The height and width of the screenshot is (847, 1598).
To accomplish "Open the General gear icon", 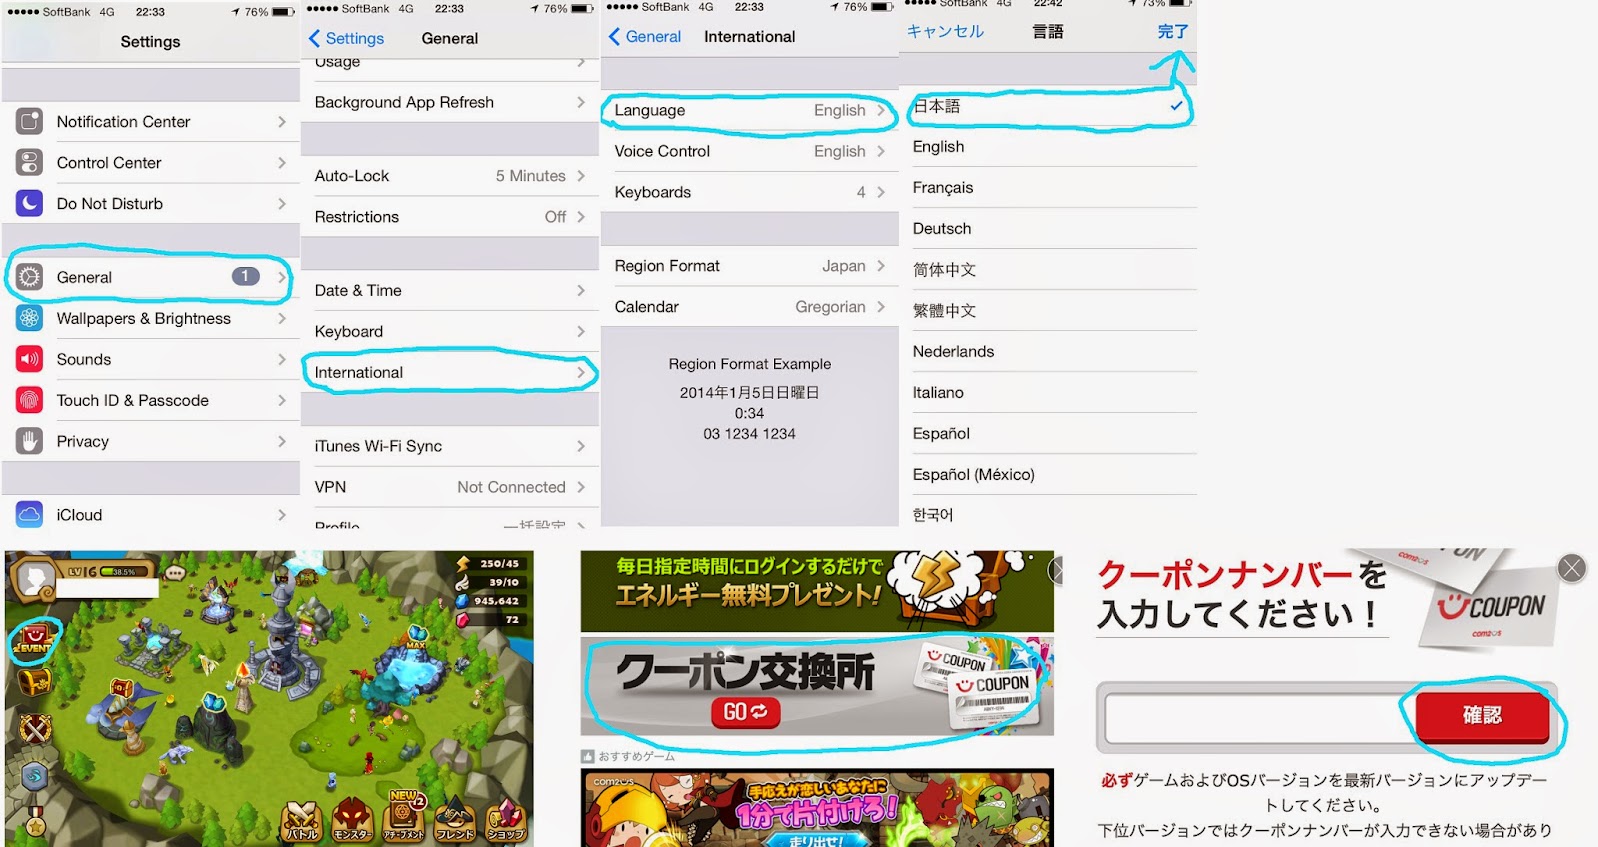I will [x=30, y=277].
